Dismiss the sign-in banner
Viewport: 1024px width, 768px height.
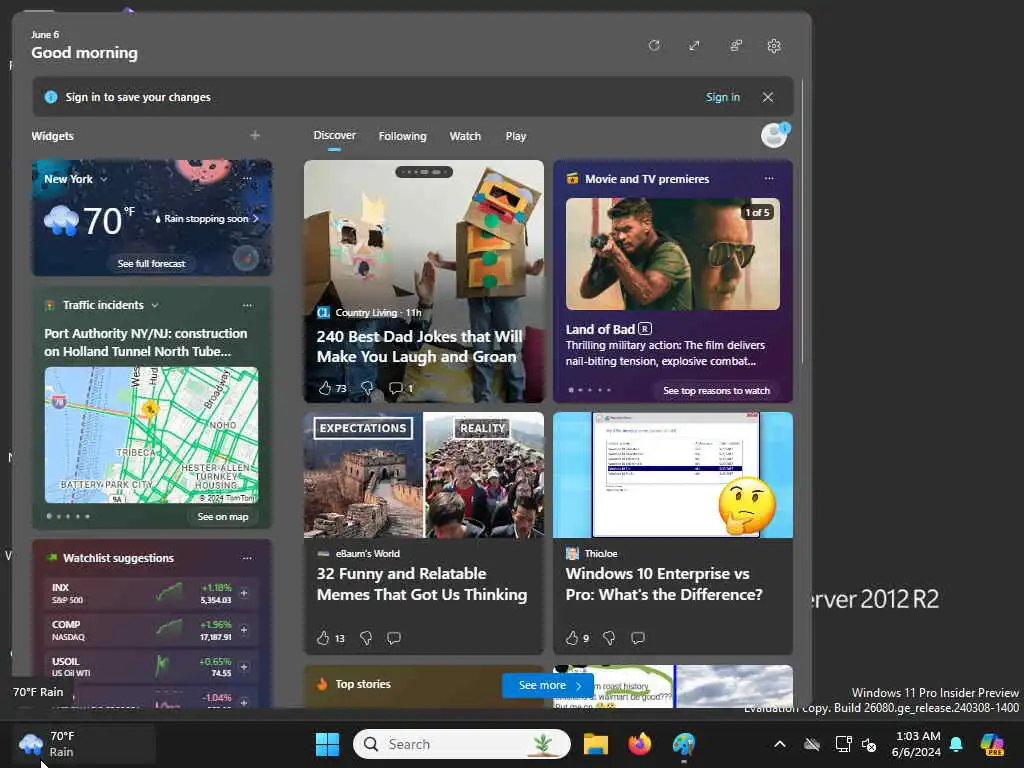pyautogui.click(x=768, y=97)
